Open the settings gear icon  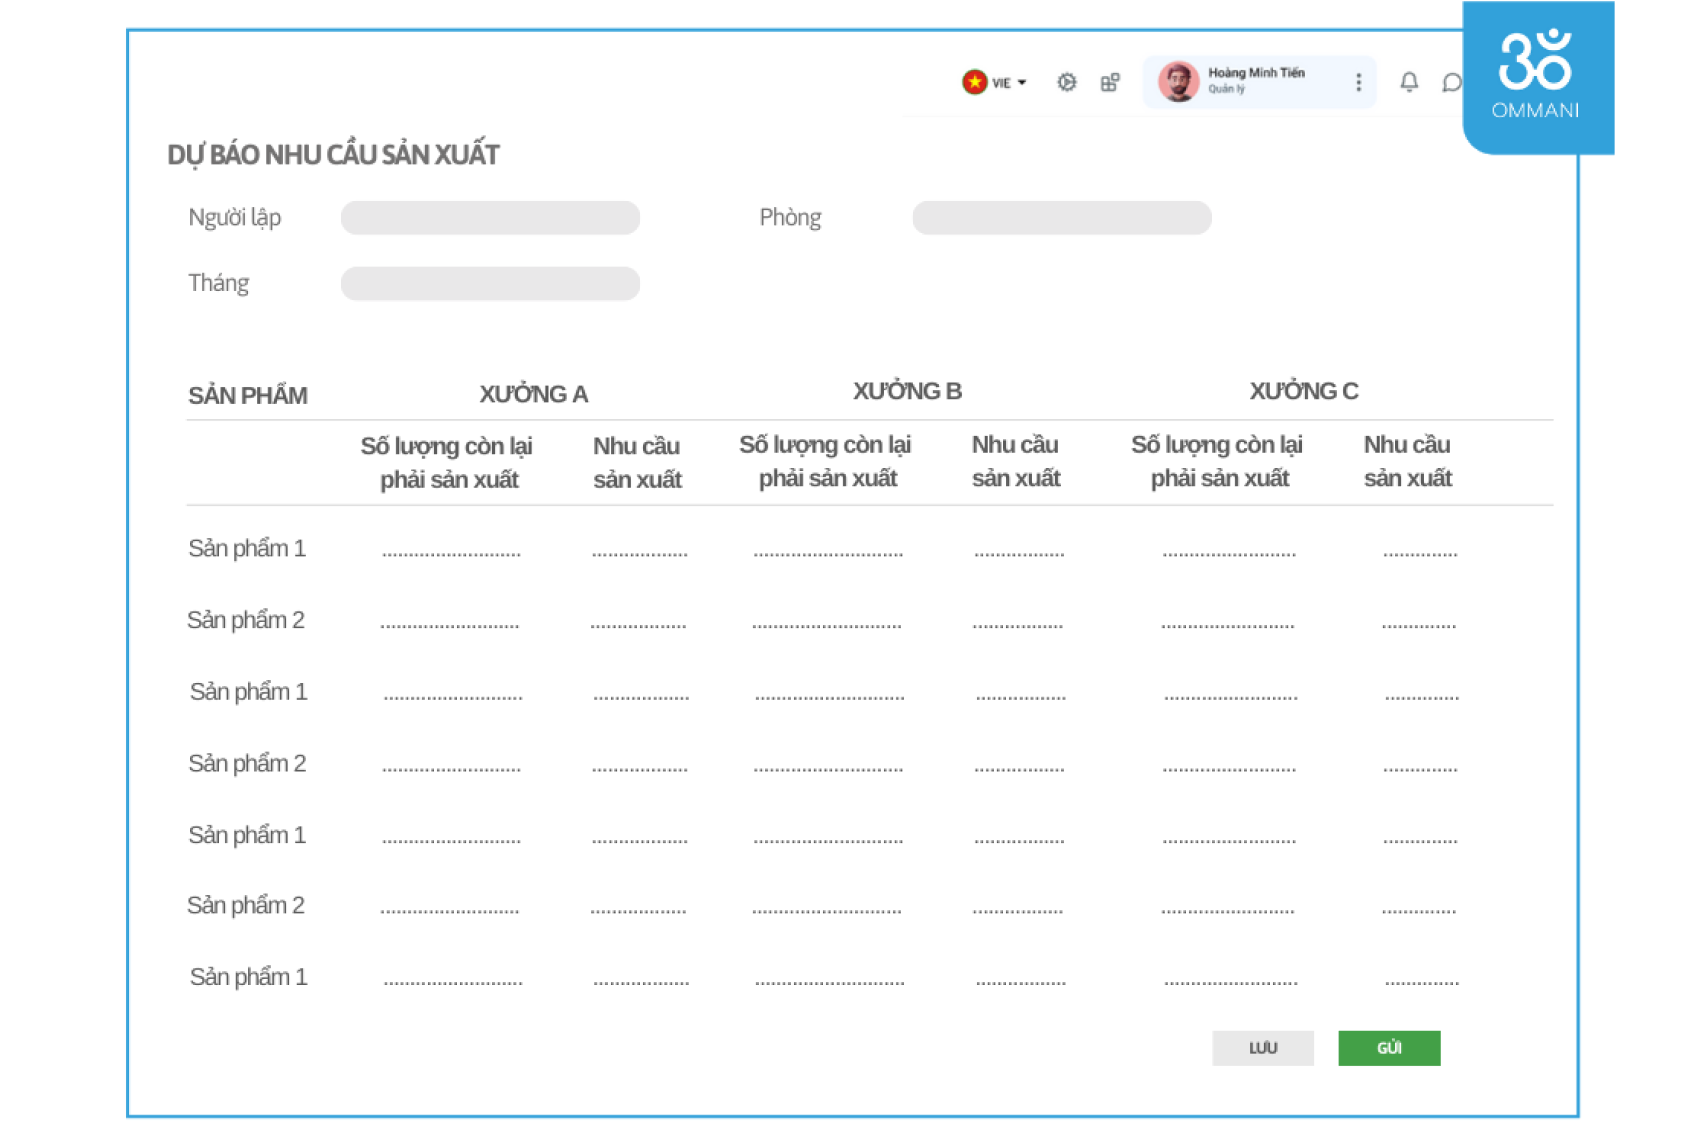[x=1067, y=82]
